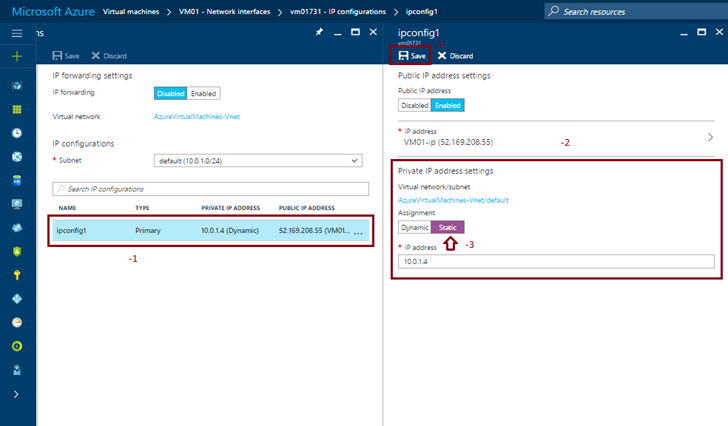Open the hamburger menu in the sidebar

17,33
